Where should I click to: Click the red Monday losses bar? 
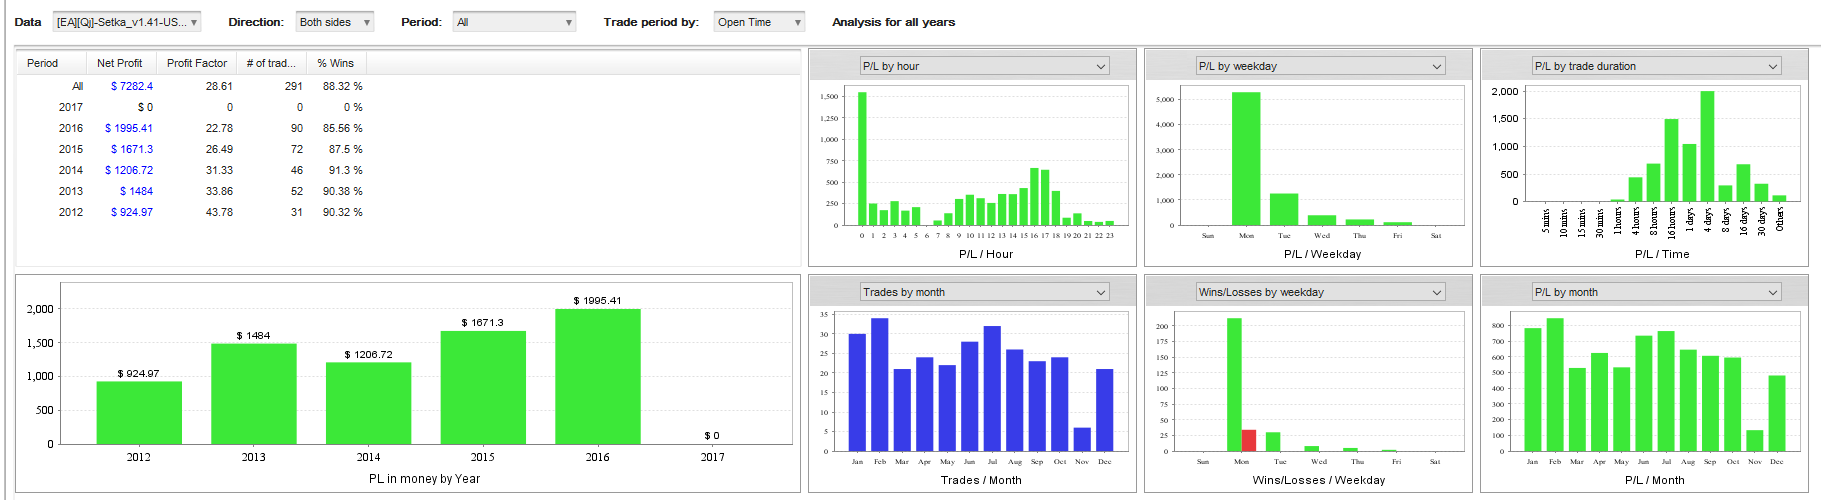pyautogui.click(x=1249, y=441)
